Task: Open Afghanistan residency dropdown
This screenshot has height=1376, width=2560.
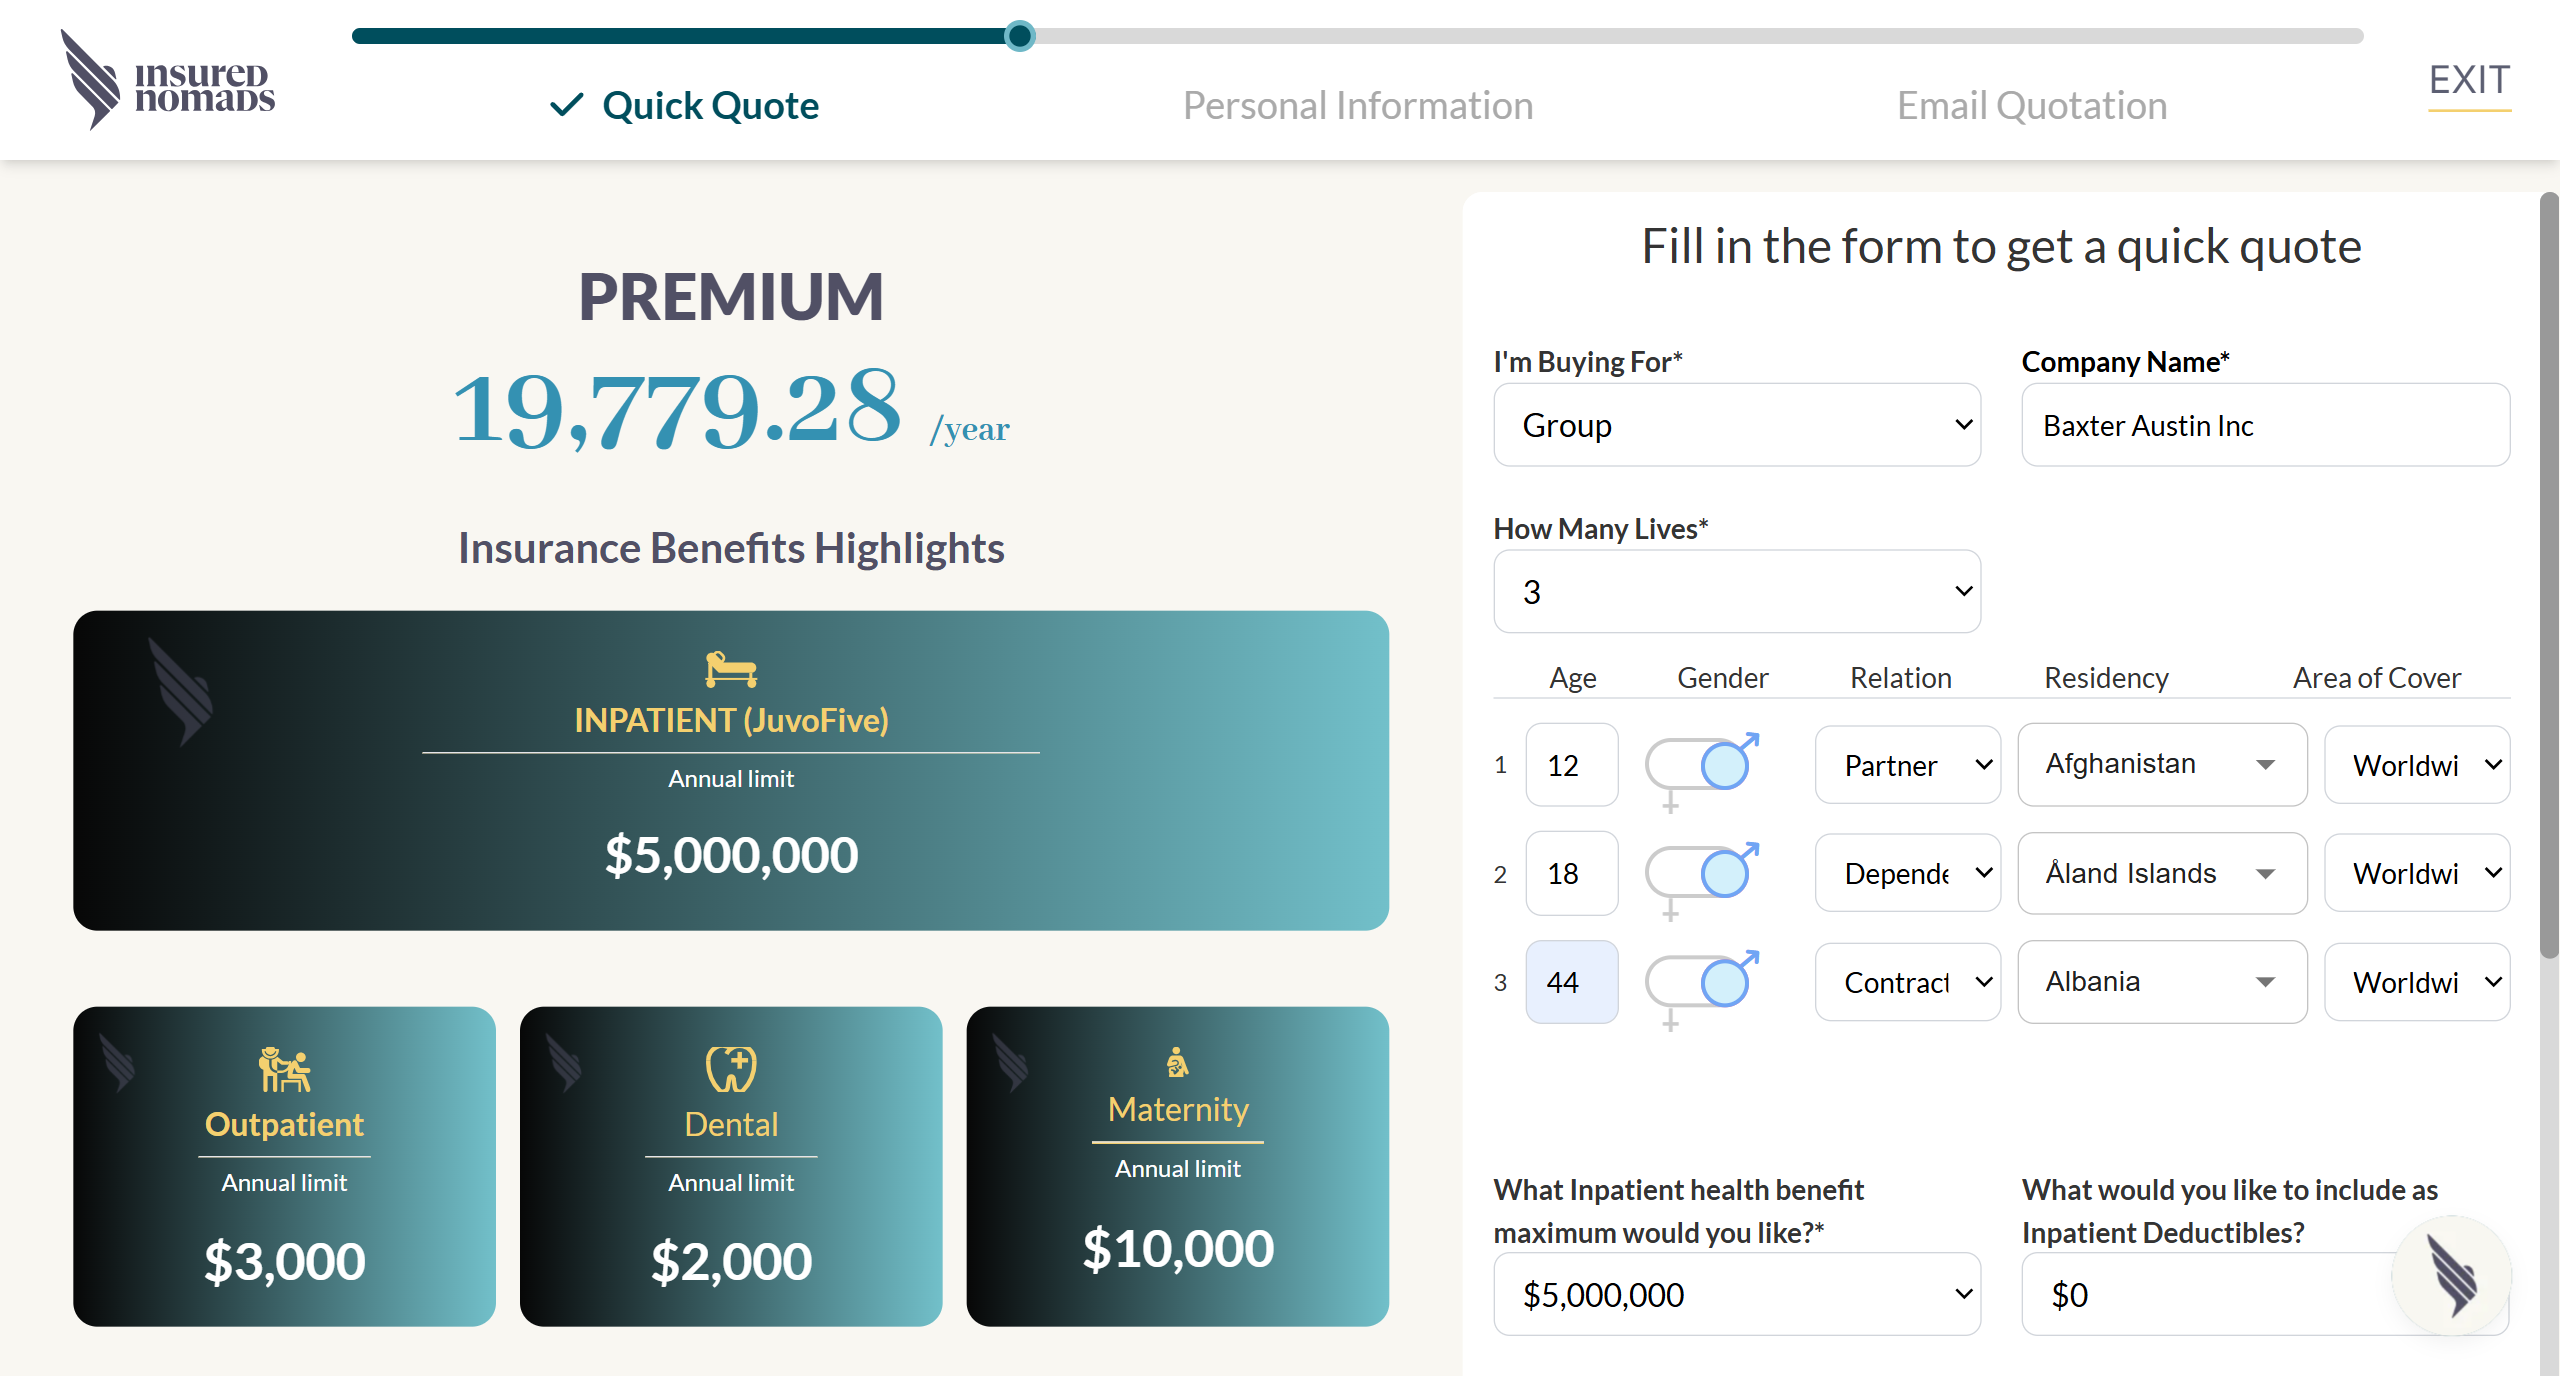Action: pos(2161,764)
